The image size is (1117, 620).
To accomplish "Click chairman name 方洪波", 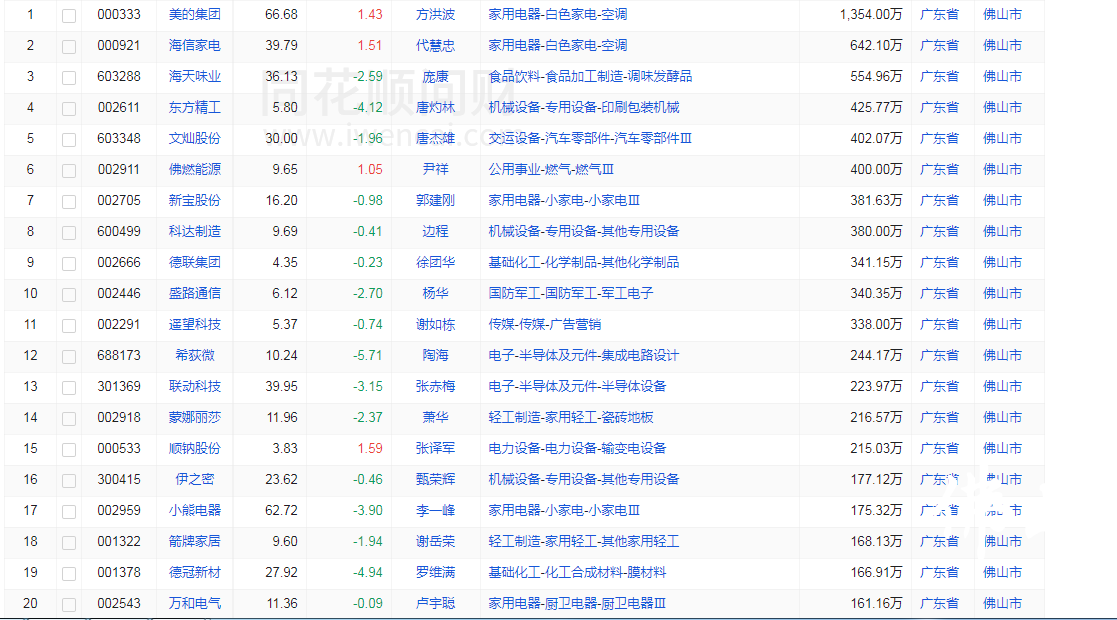I will click(x=435, y=14).
